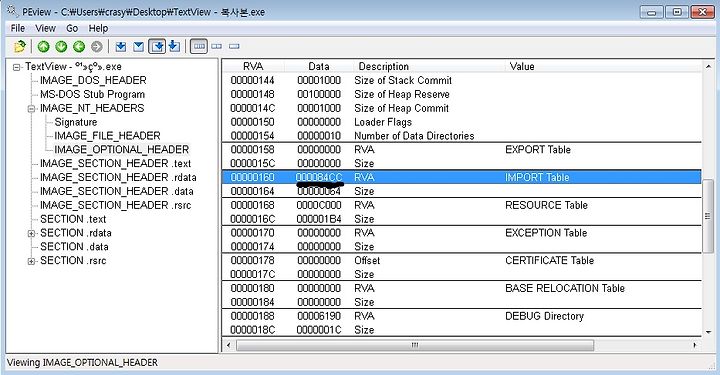The height and width of the screenshot is (375, 720).
Task: Open the File menu
Action: (17, 28)
